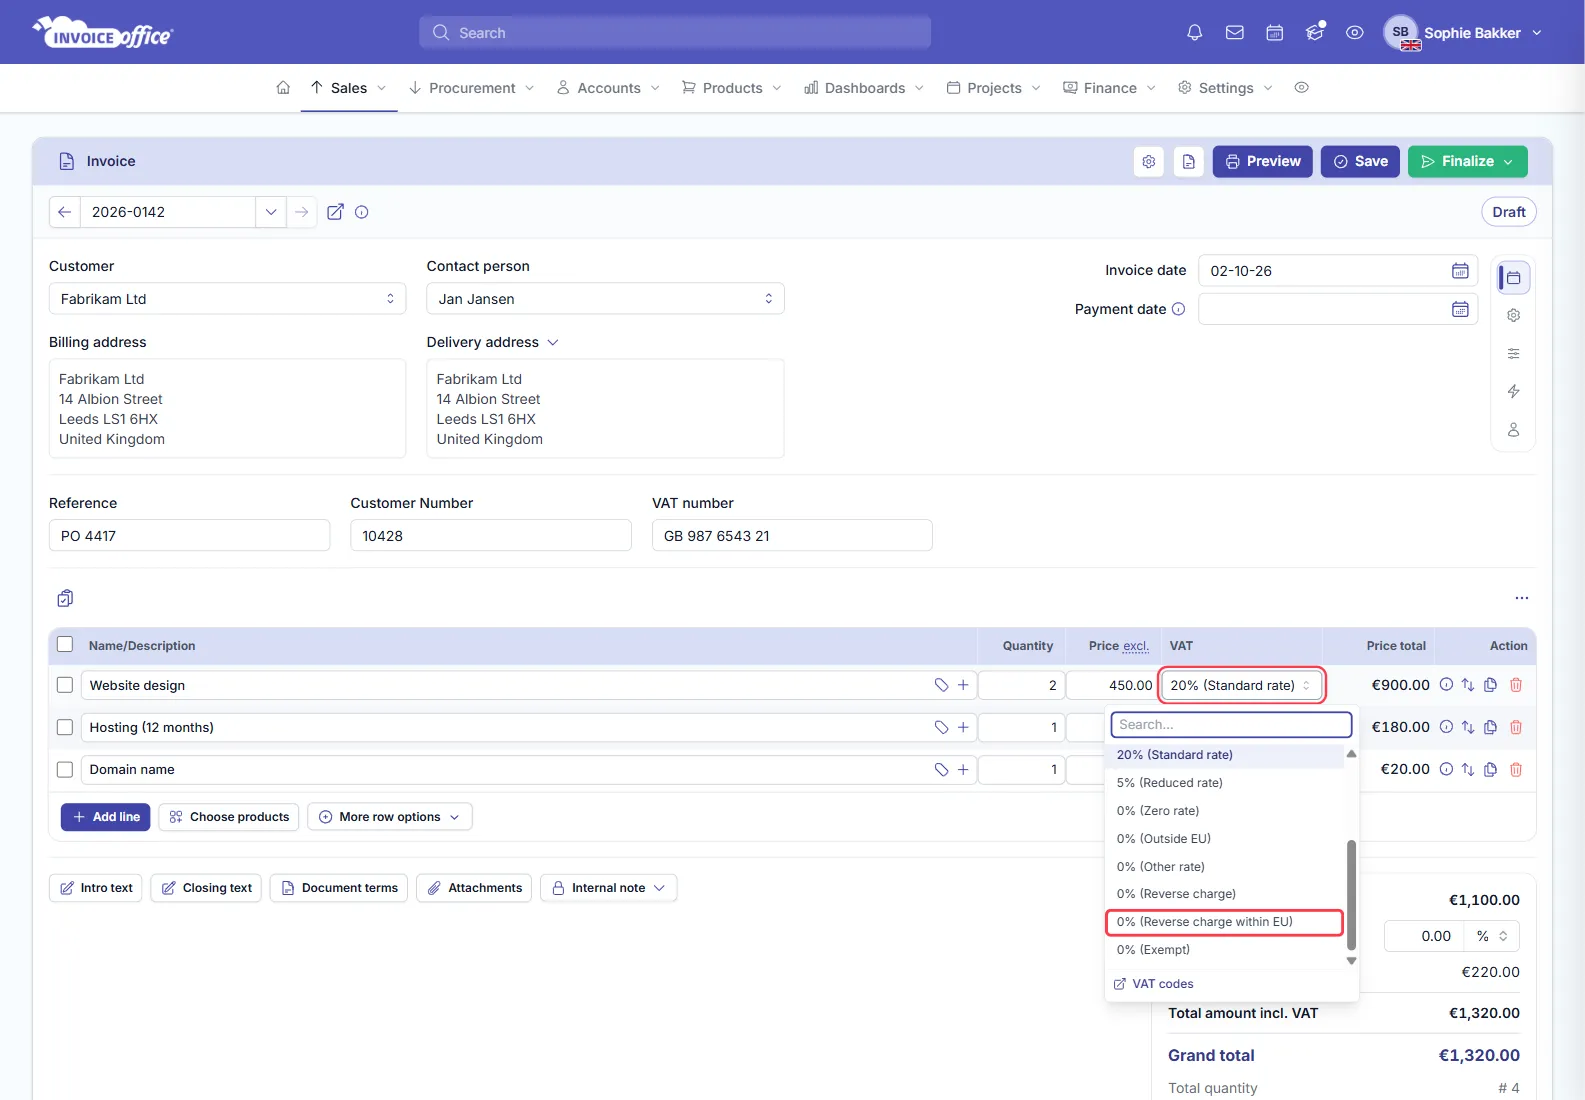
Task: Open line items more options ellipsis
Action: click(x=1522, y=598)
